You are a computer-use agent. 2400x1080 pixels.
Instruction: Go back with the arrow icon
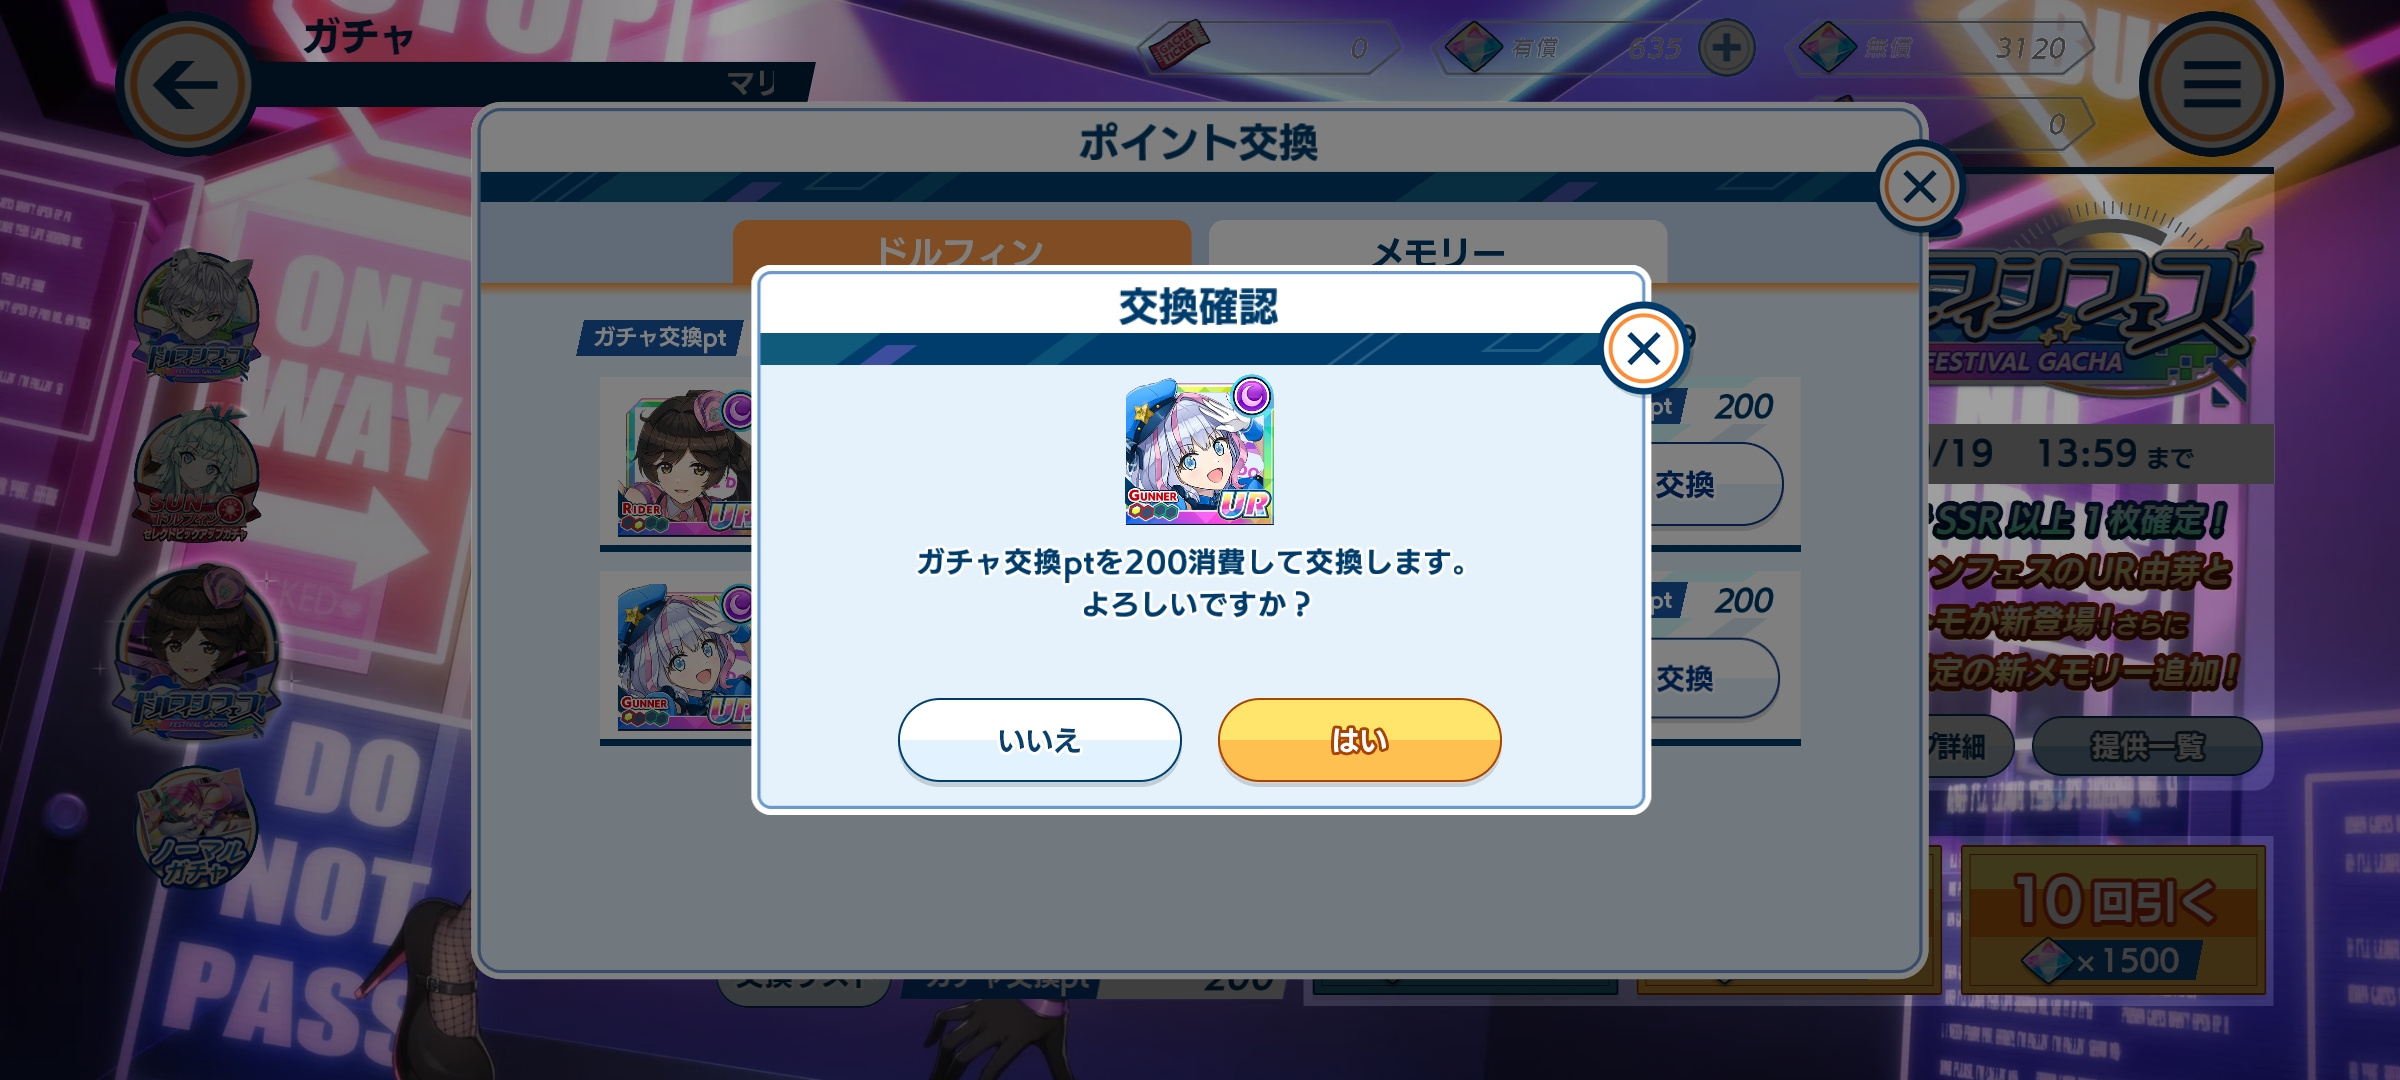coord(187,84)
